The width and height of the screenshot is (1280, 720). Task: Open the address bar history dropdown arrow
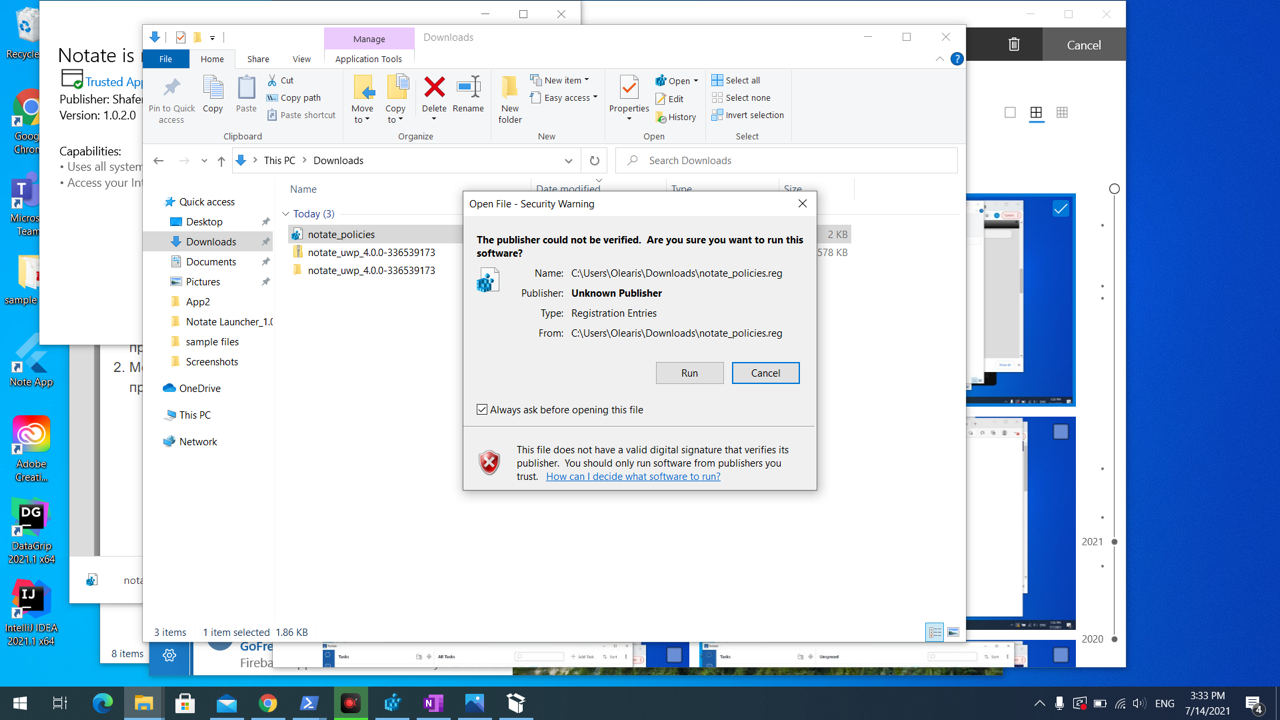[568, 161]
